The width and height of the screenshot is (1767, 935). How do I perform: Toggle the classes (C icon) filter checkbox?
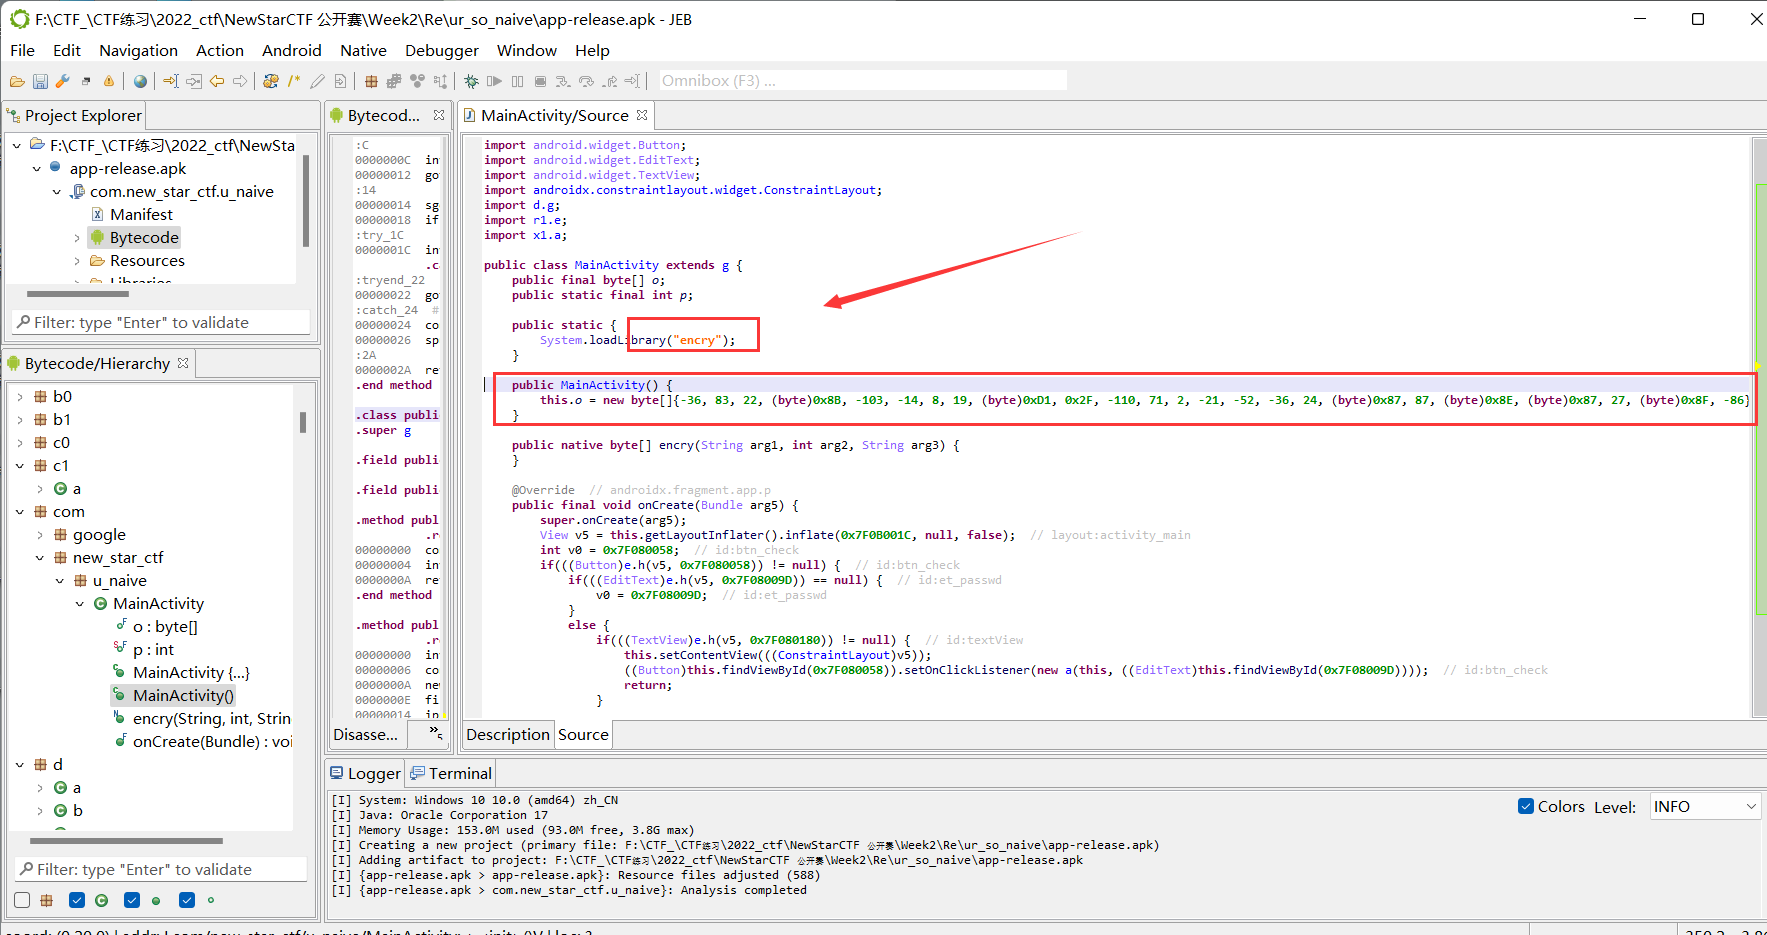77,900
